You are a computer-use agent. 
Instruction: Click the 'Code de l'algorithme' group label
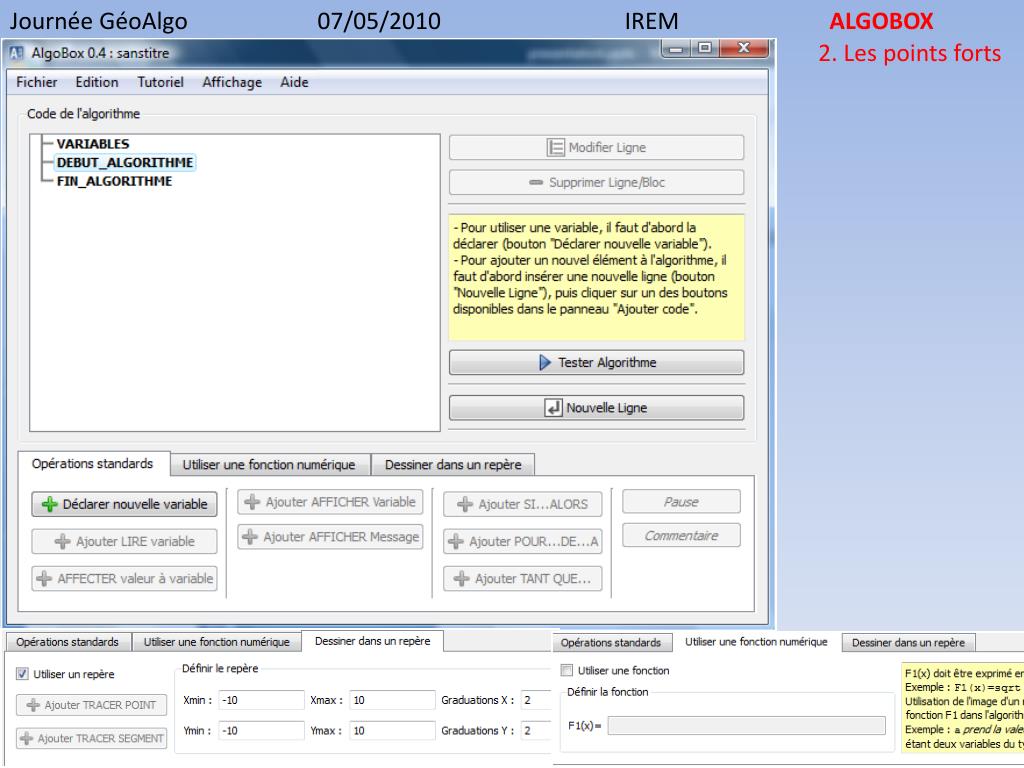click(84, 114)
